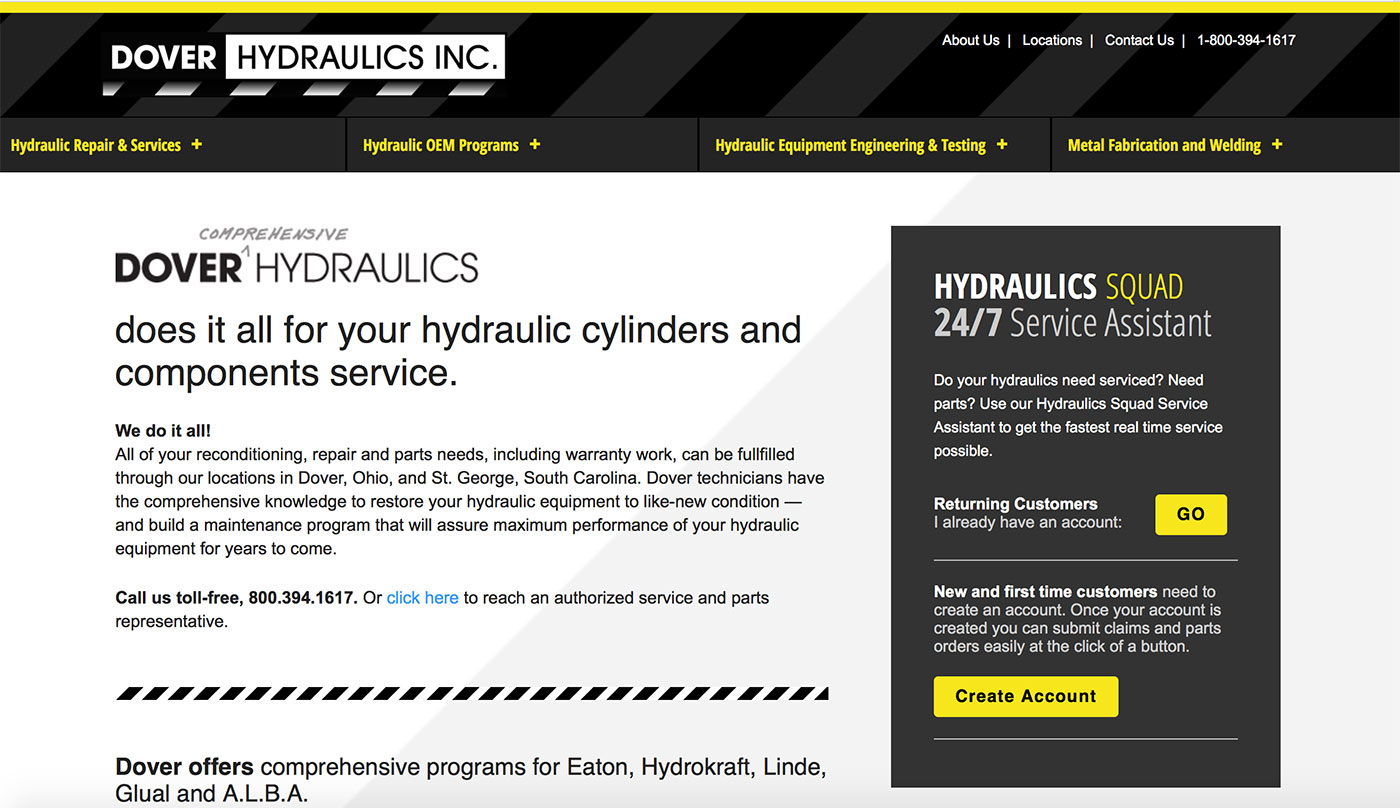
Task: Click the 'Returning Customers' label
Action: point(1016,504)
